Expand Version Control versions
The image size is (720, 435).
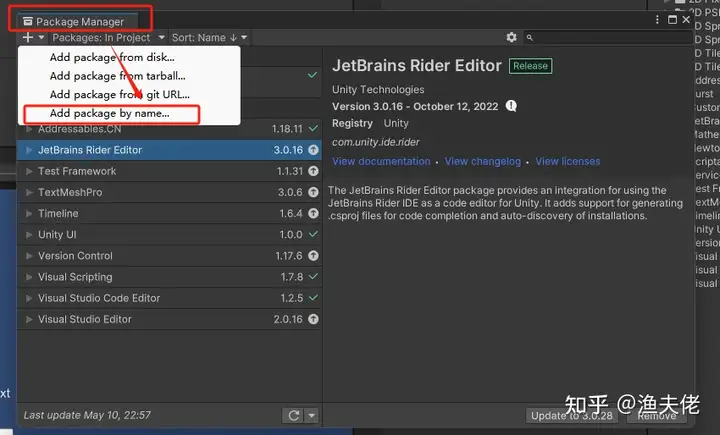click(x=29, y=255)
